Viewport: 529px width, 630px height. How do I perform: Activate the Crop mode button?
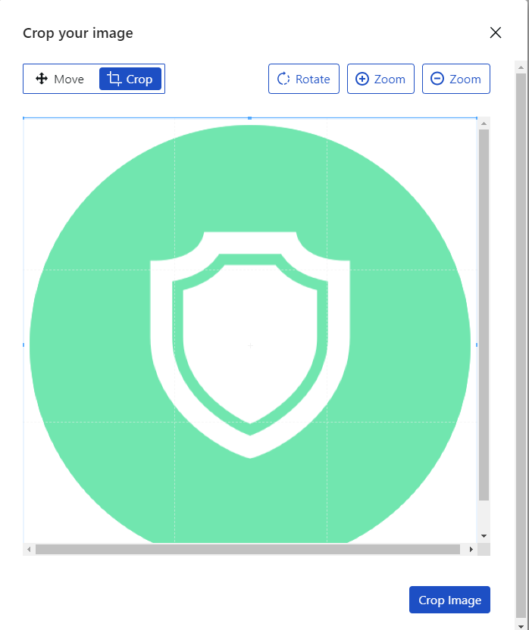coord(130,79)
